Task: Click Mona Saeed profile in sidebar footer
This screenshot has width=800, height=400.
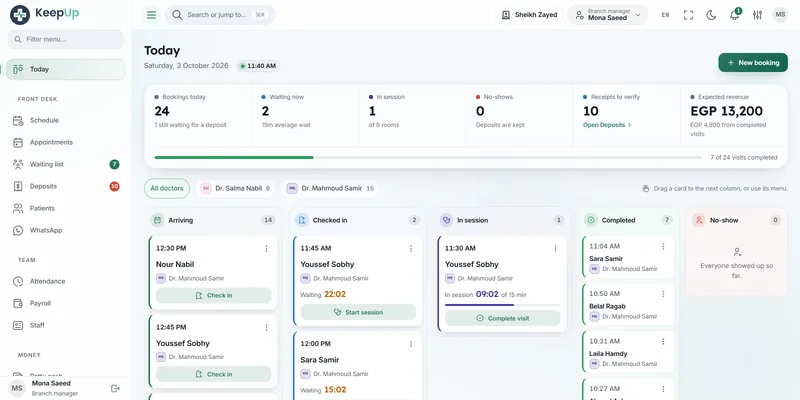Action: click(54, 388)
